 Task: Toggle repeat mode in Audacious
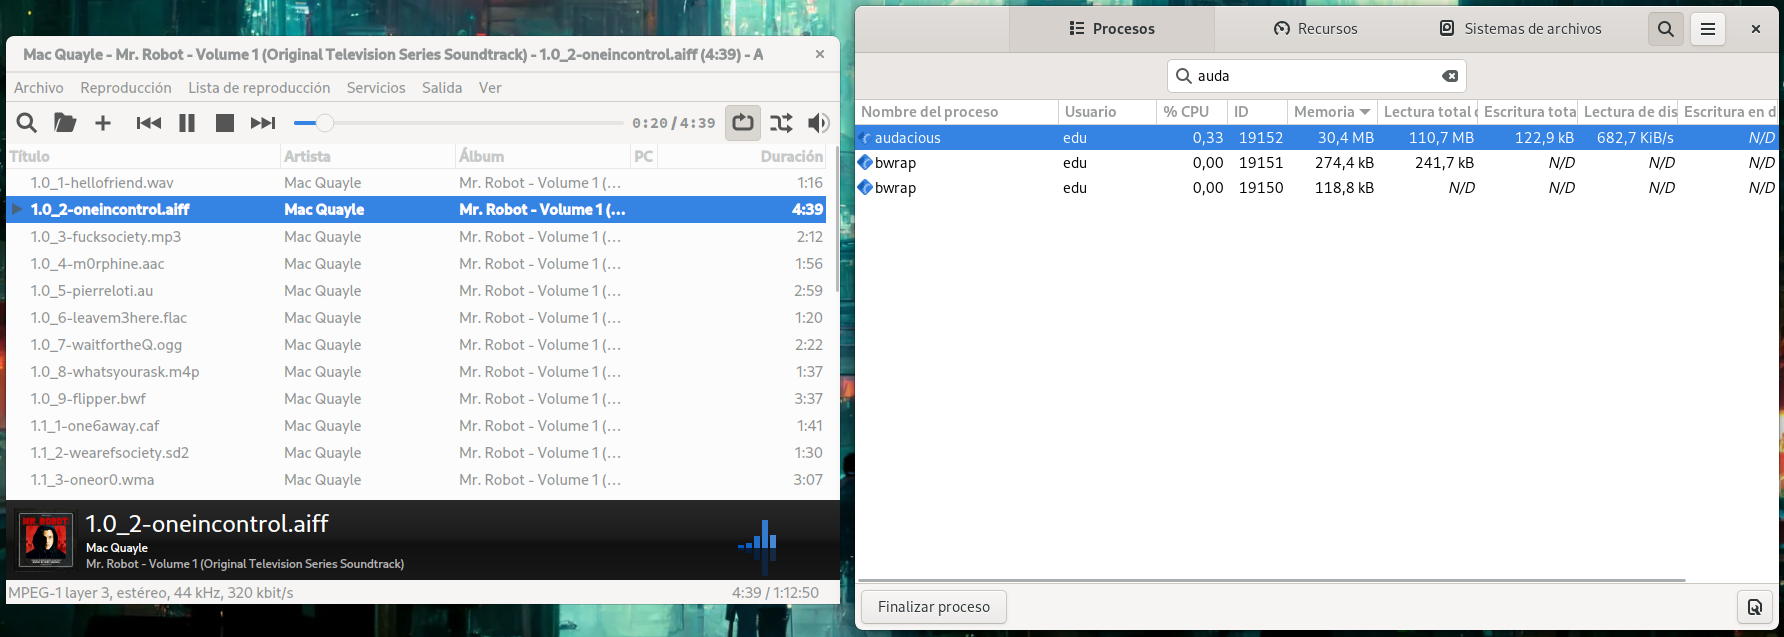pyautogui.click(x=743, y=123)
